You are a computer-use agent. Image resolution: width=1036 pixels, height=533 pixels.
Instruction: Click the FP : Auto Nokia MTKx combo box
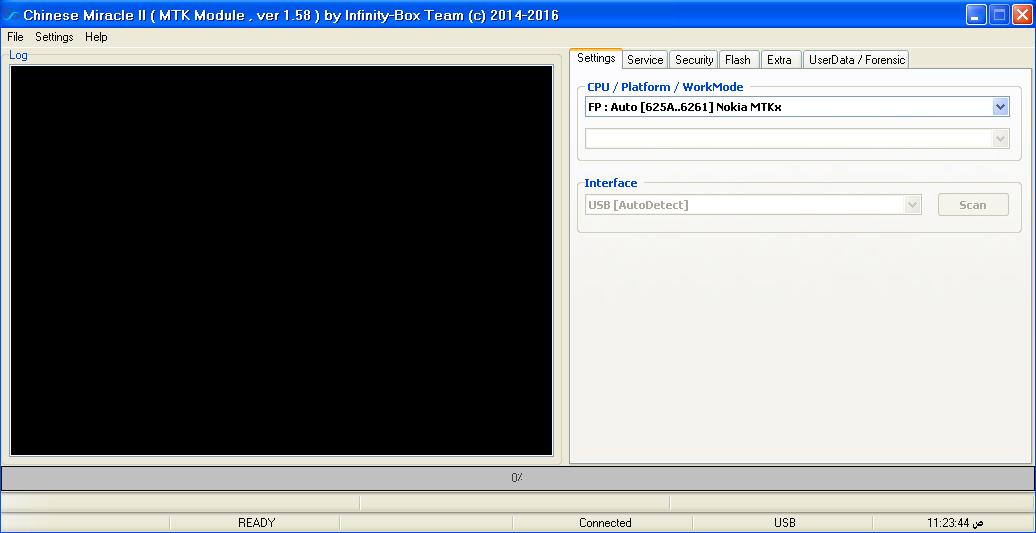tap(797, 106)
